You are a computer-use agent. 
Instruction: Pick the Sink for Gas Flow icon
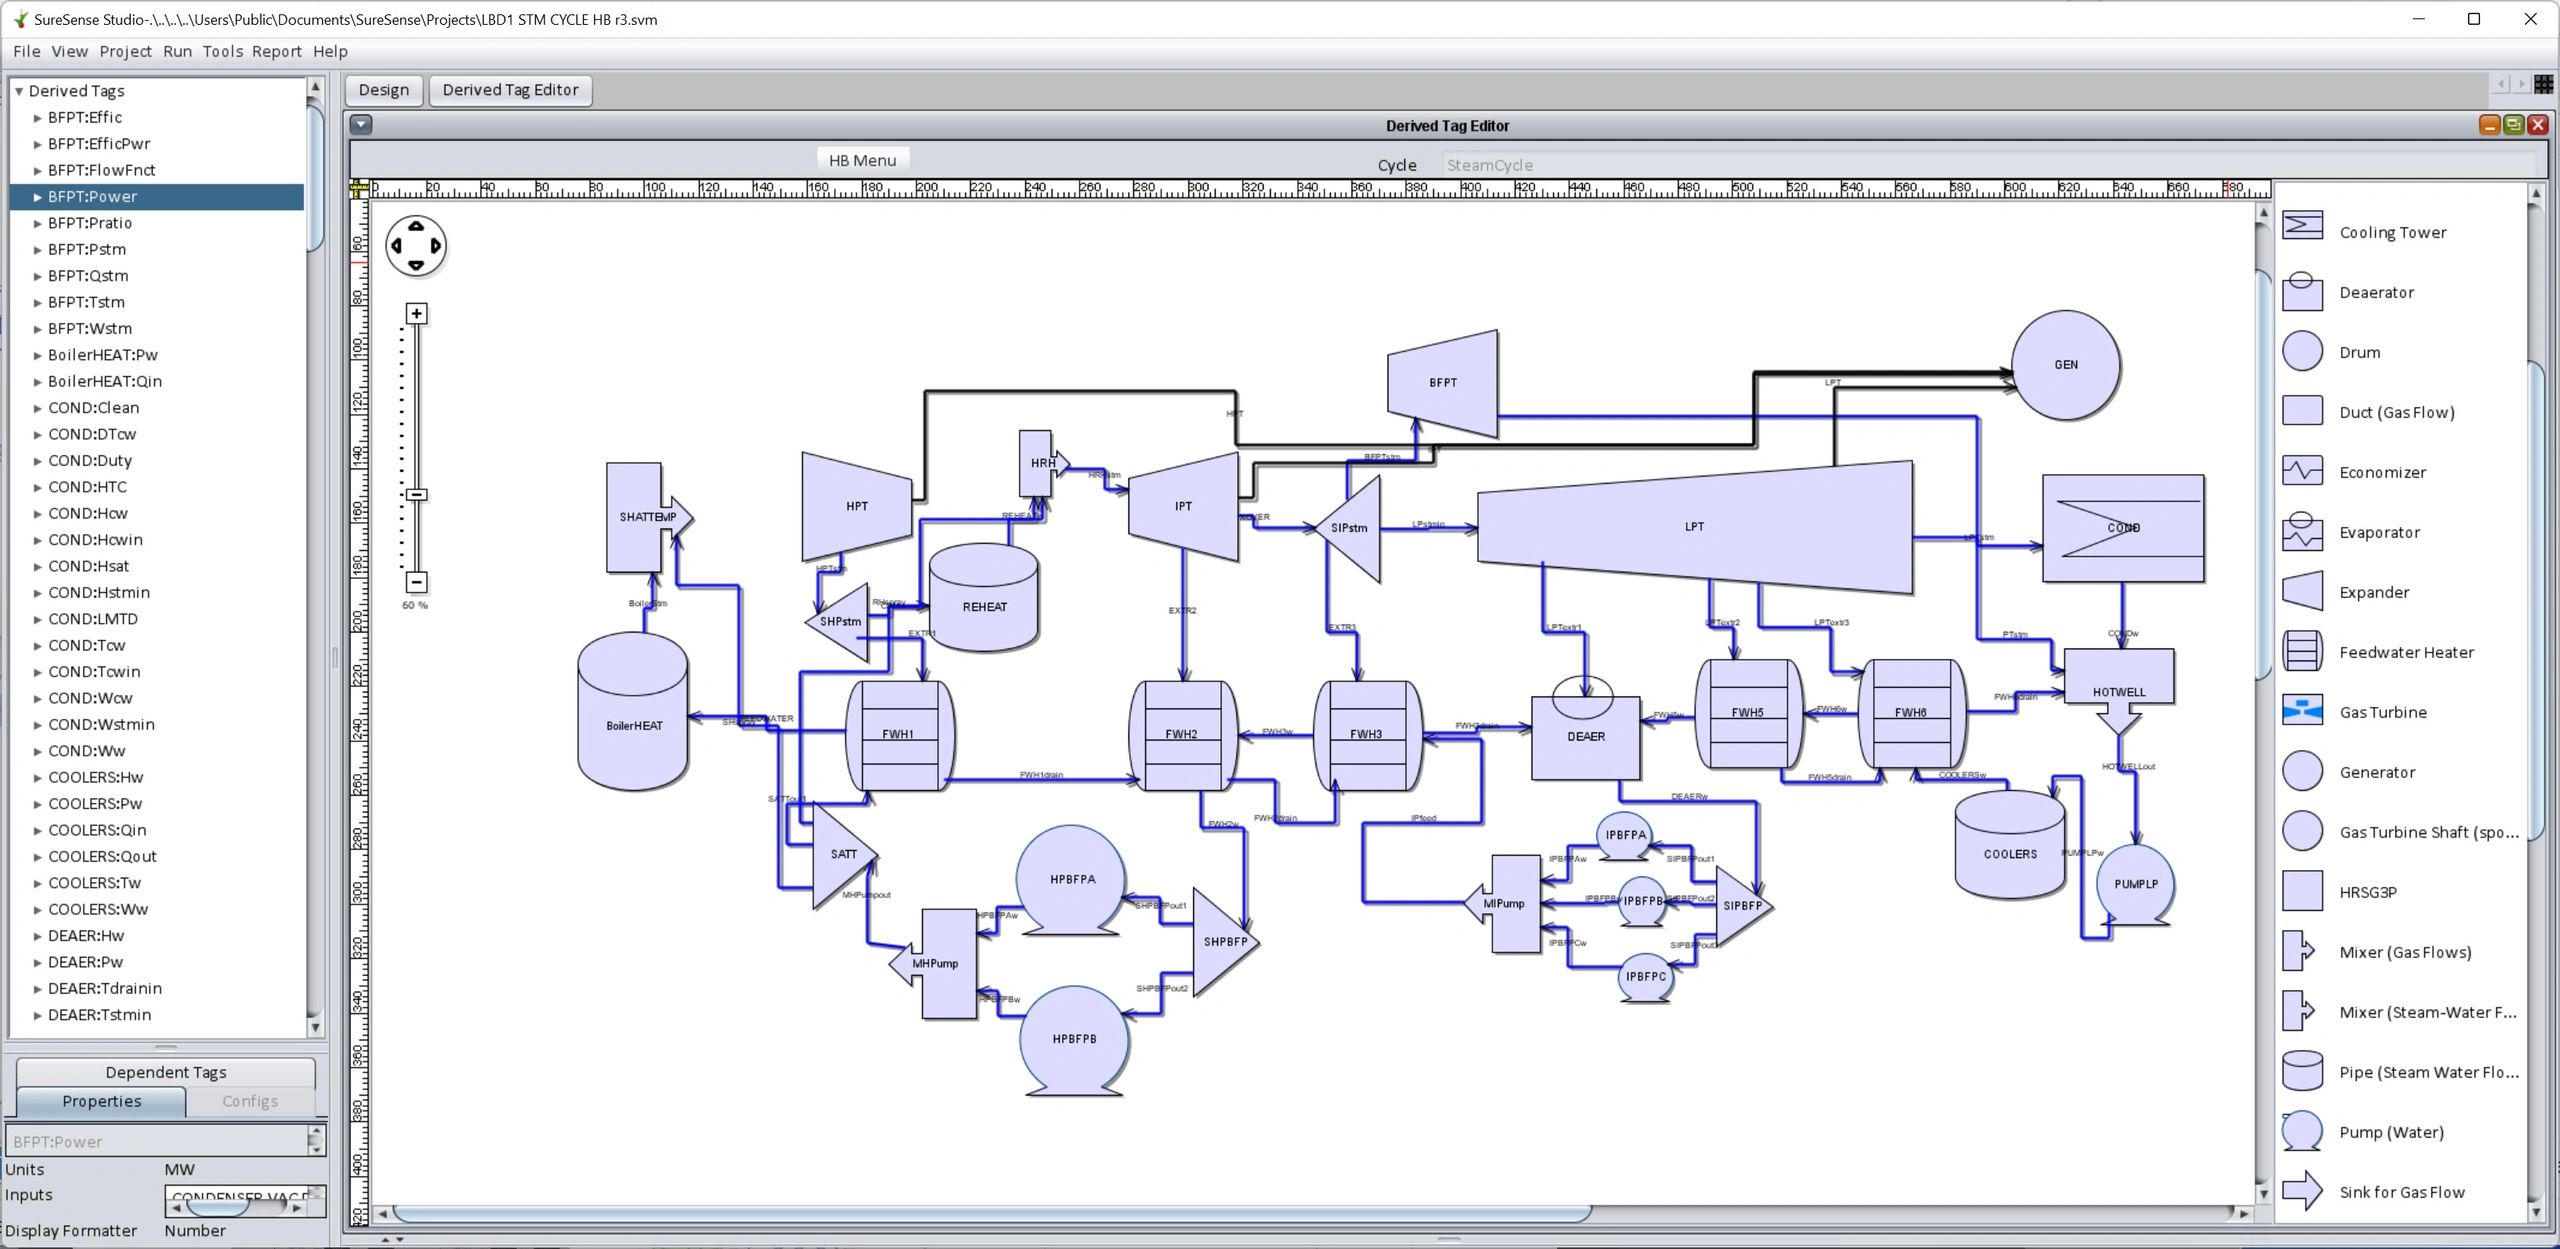point(2303,1191)
